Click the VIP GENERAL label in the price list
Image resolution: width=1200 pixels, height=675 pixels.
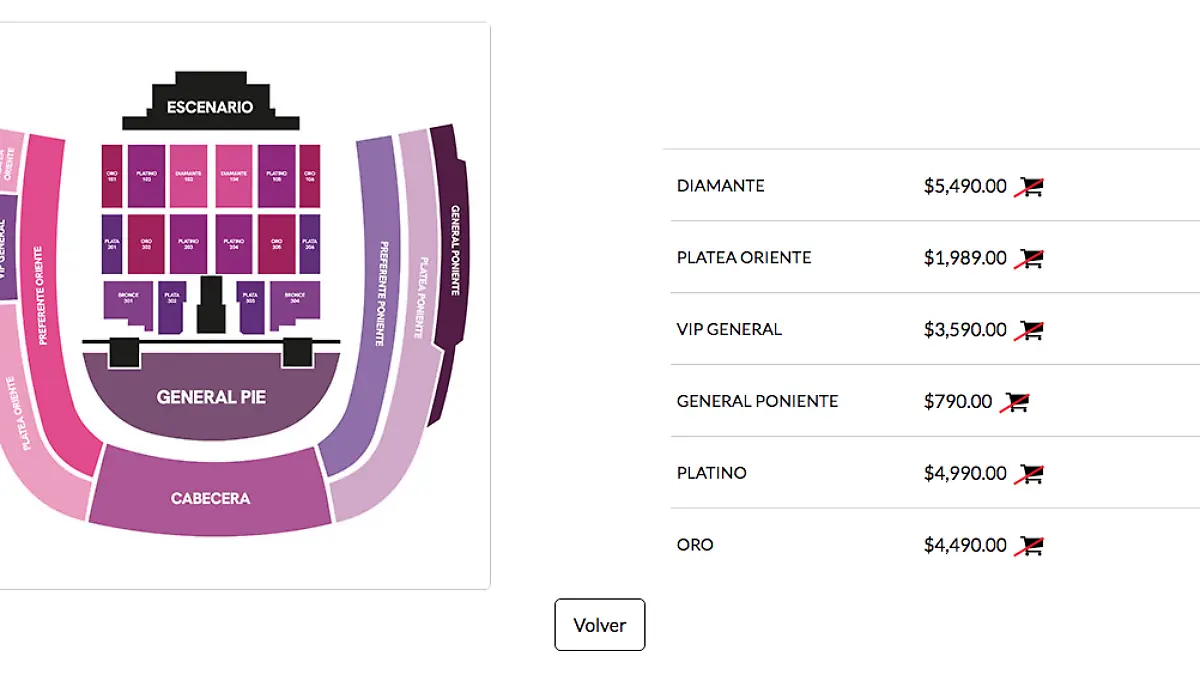pos(729,330)
